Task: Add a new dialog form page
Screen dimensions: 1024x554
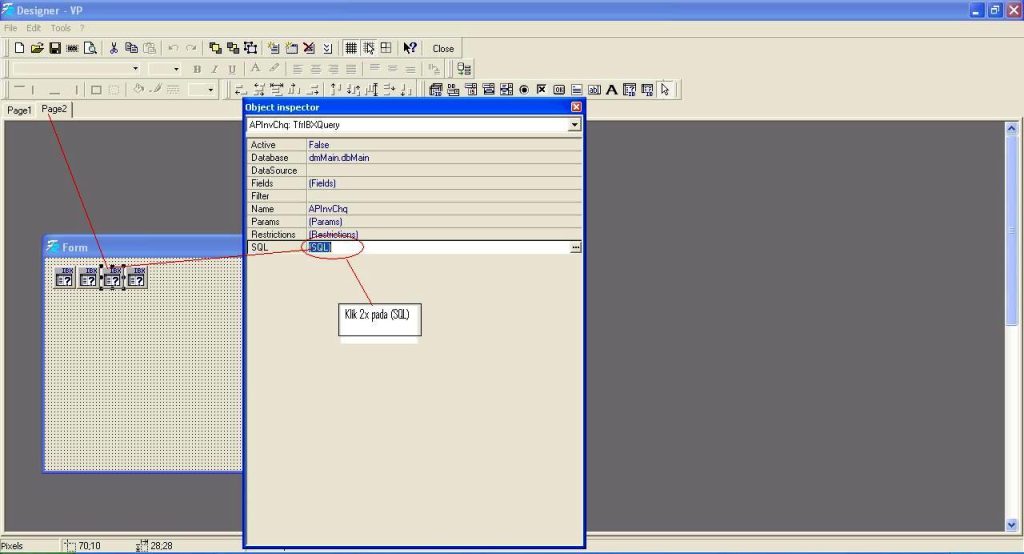Action: click(x=291, y=48)
